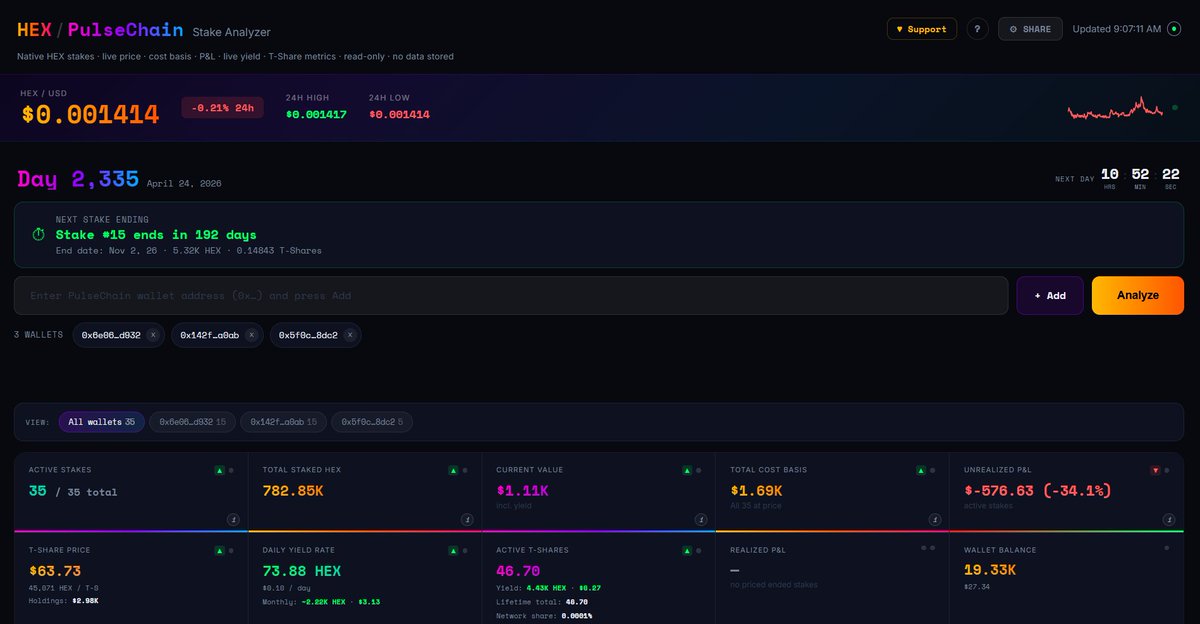Viewport: 1200px width, 624px height.
Task: Click the $1.69K total cost basis value
Action: pos(756,491)
